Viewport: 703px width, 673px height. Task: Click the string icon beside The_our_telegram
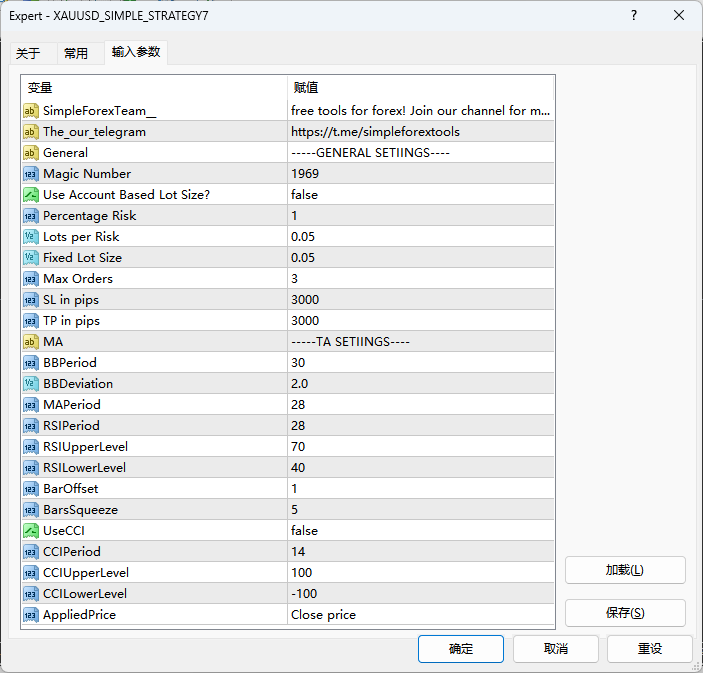coord(31,132)
